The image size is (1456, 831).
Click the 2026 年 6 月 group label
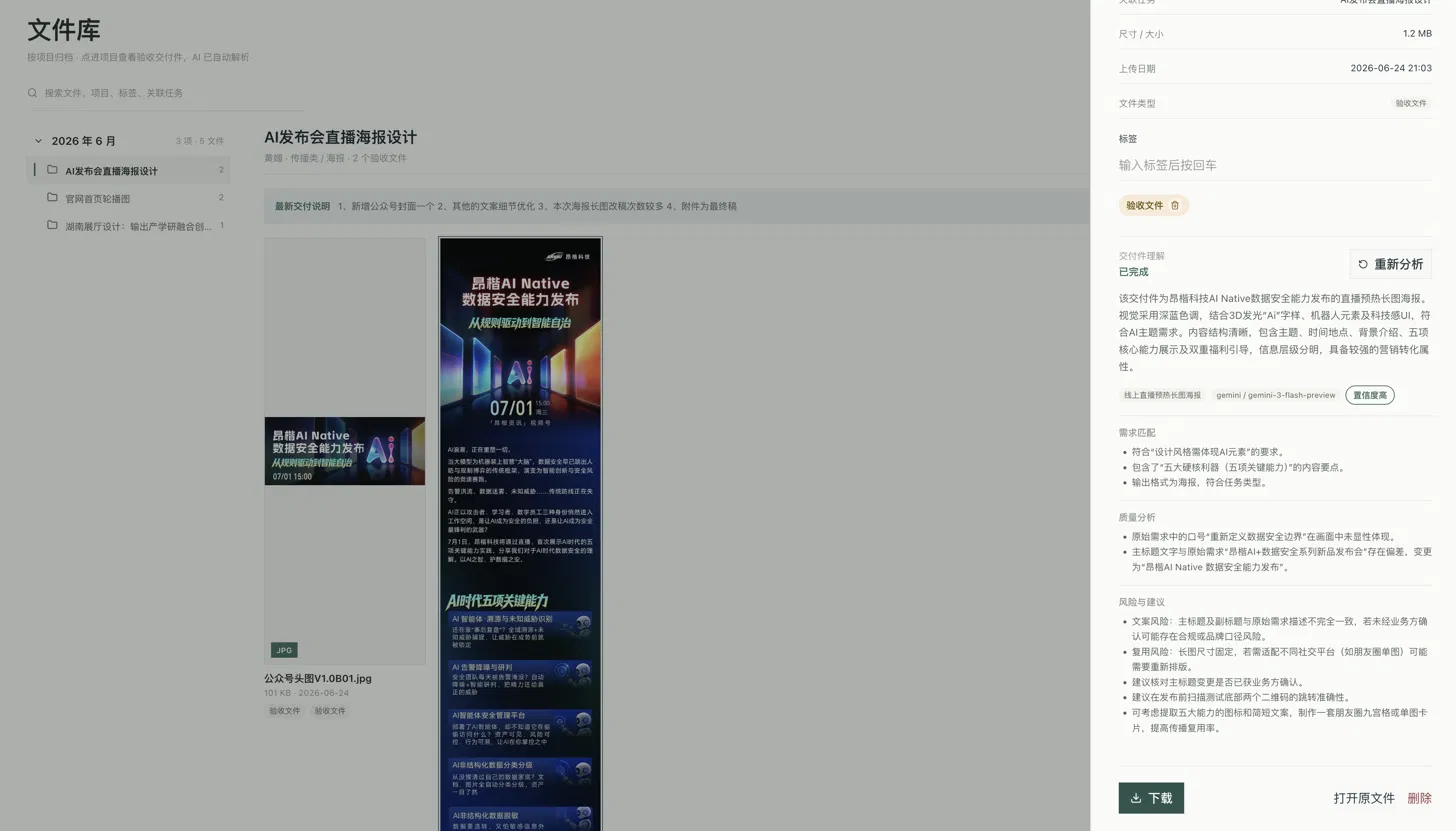click(84, 141)
